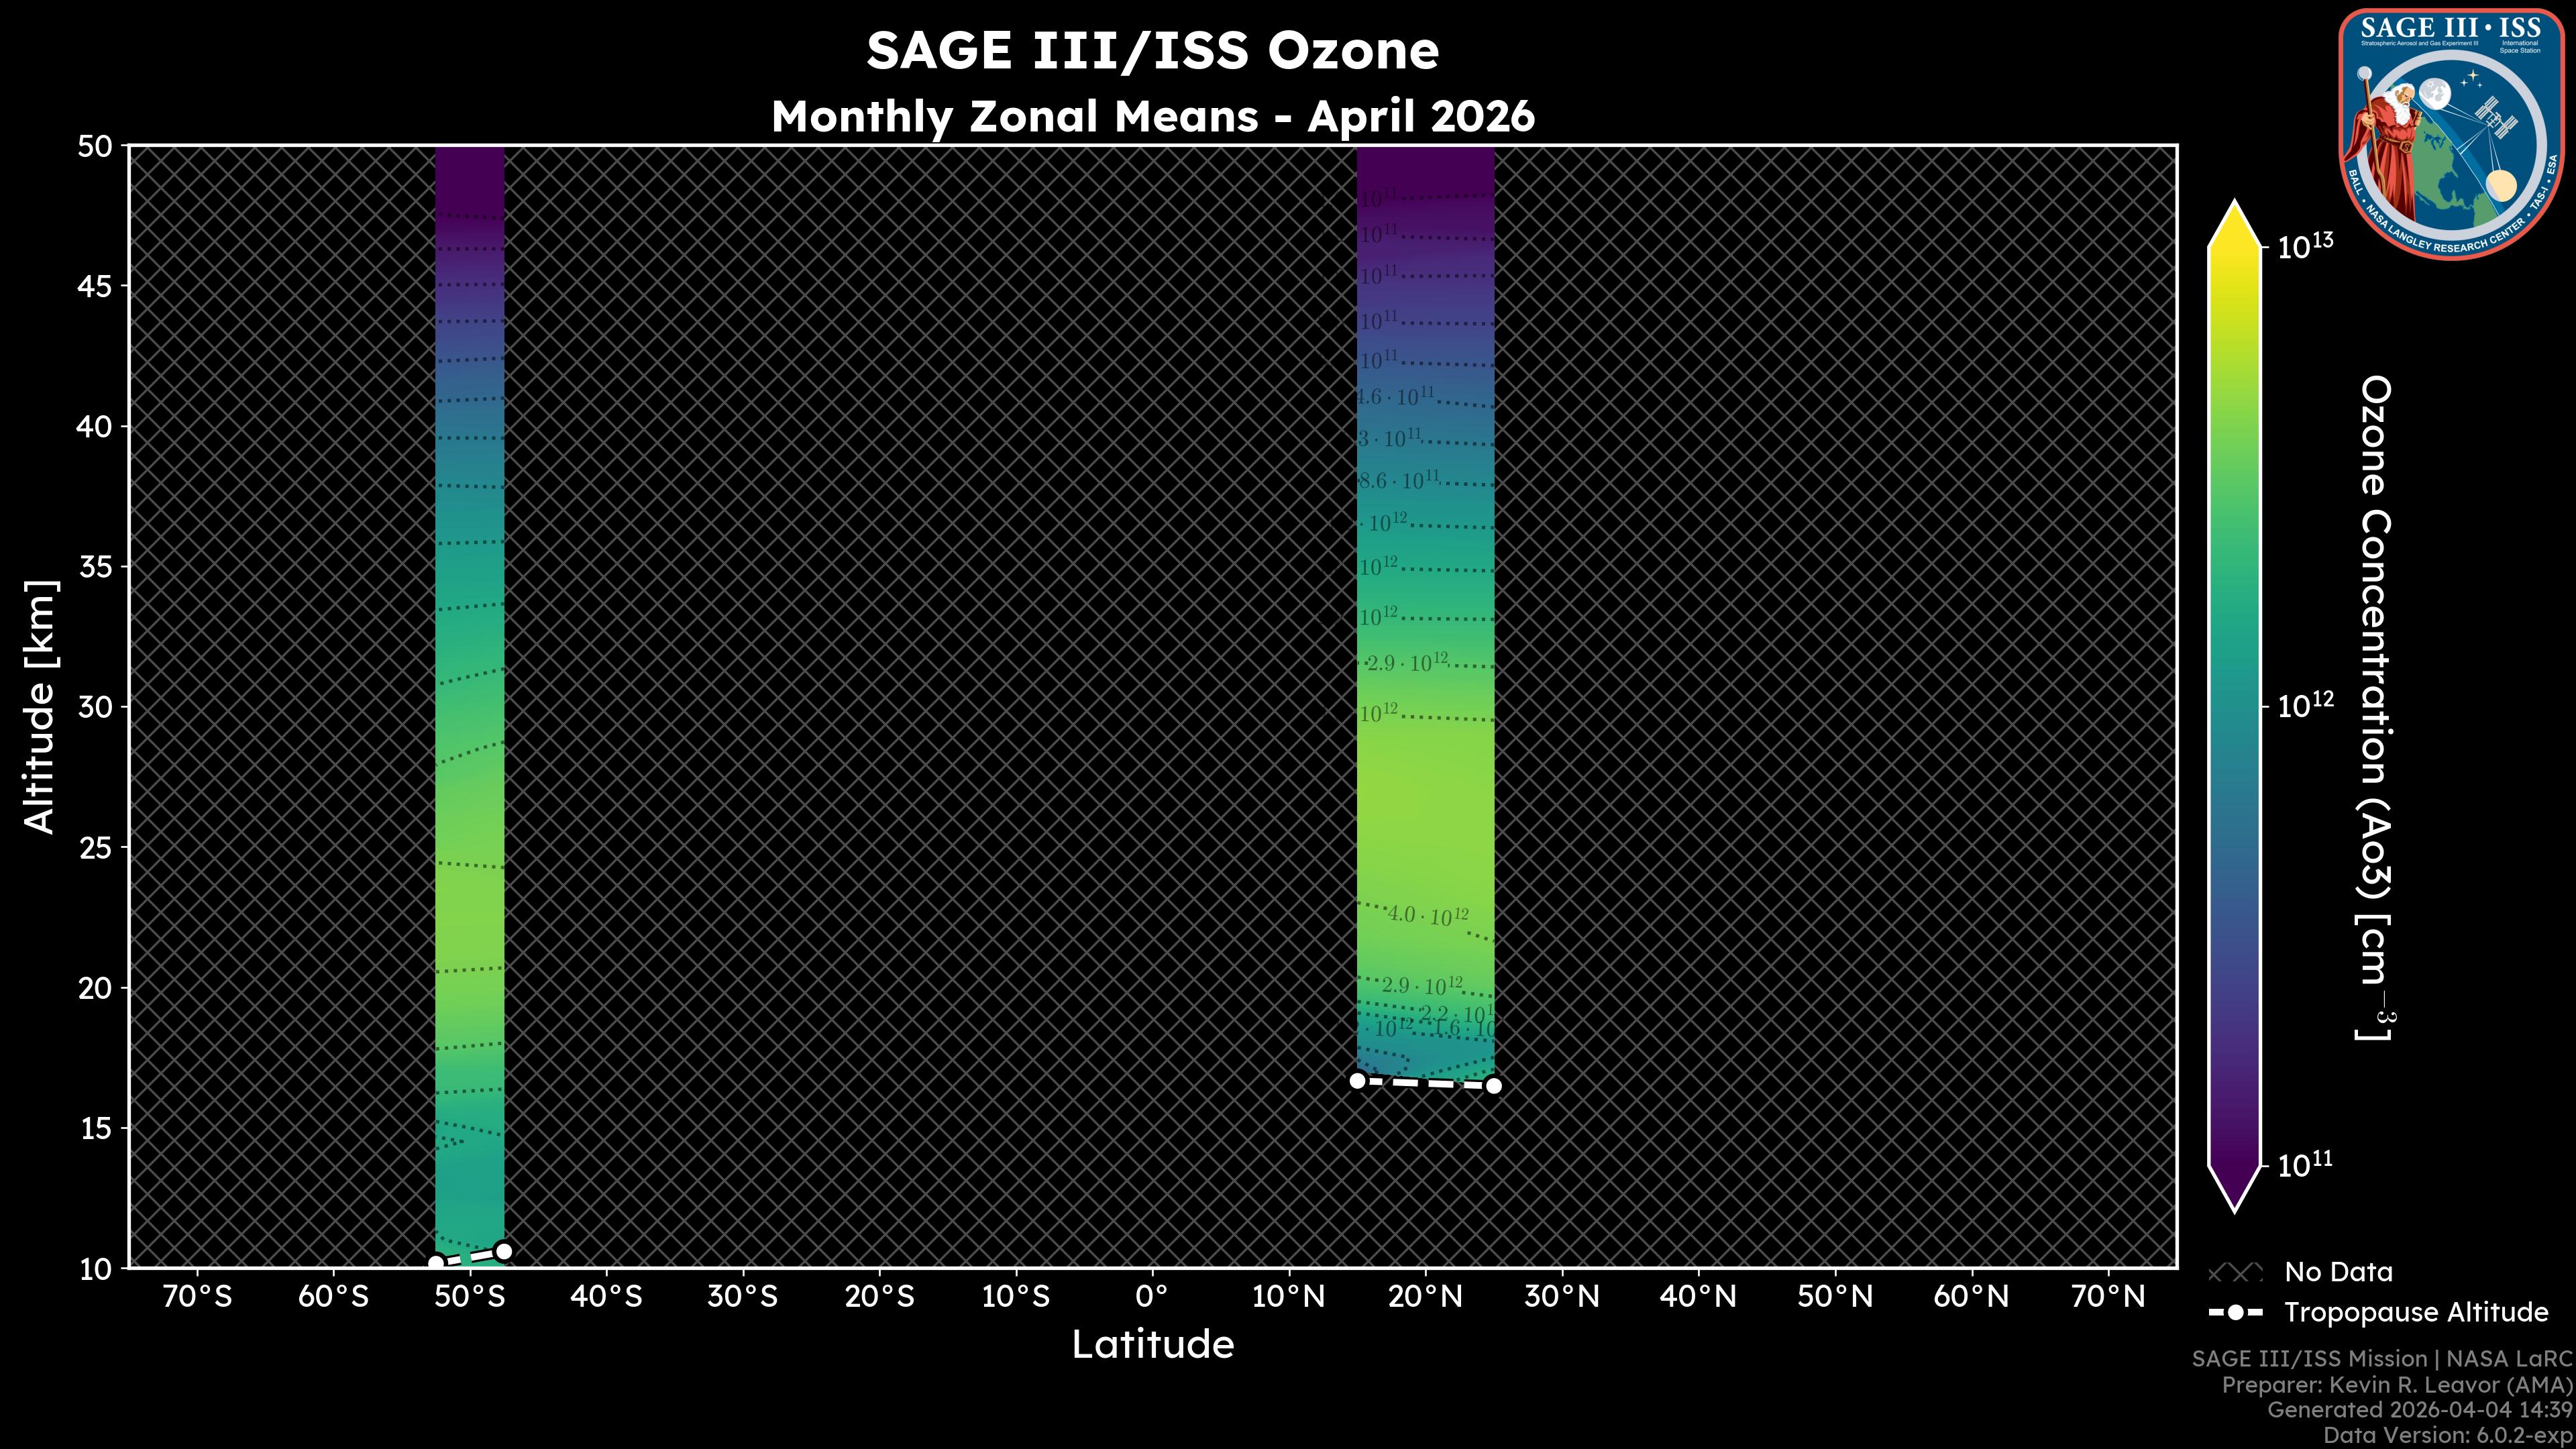
Task: Click the Tropopause Altitude legend marker
Action: click(2235, 1313)
